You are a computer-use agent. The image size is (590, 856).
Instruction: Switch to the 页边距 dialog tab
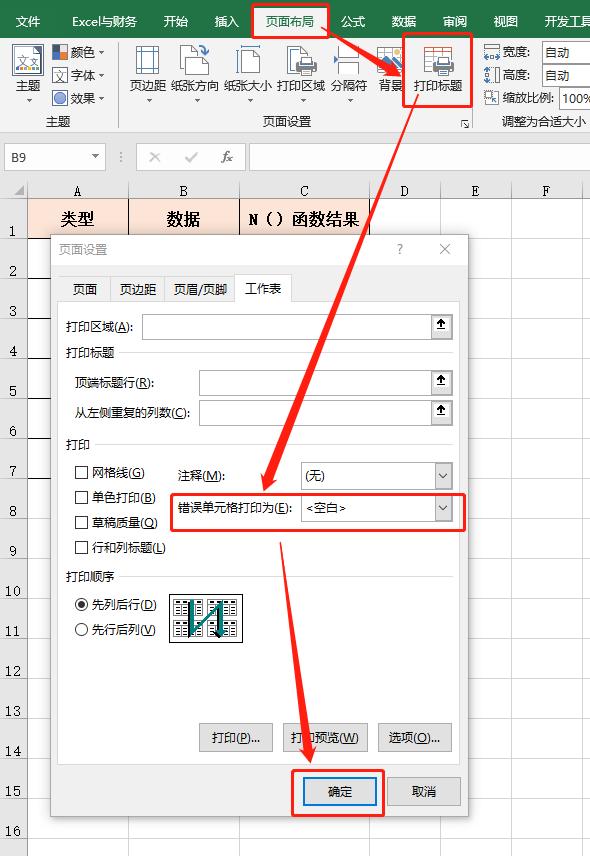click(138, 289)
